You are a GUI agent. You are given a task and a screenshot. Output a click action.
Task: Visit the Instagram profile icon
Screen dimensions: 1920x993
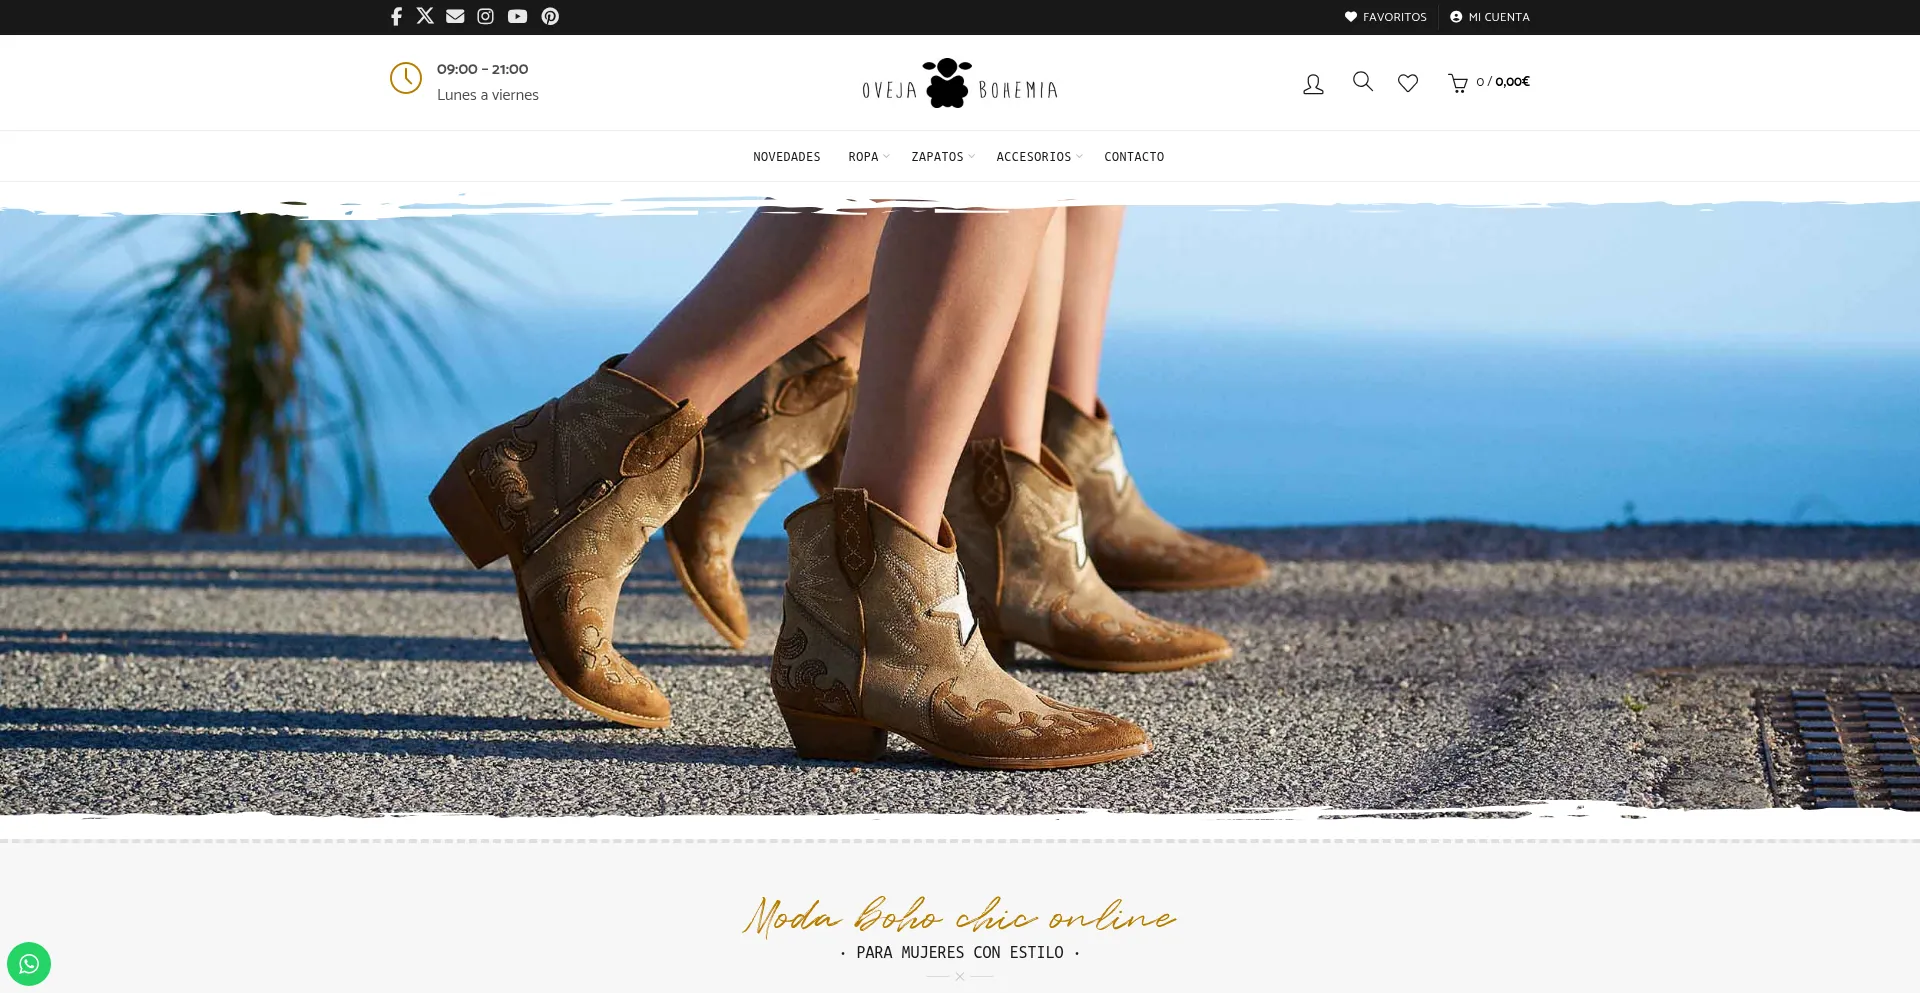[x=486, y=16]
